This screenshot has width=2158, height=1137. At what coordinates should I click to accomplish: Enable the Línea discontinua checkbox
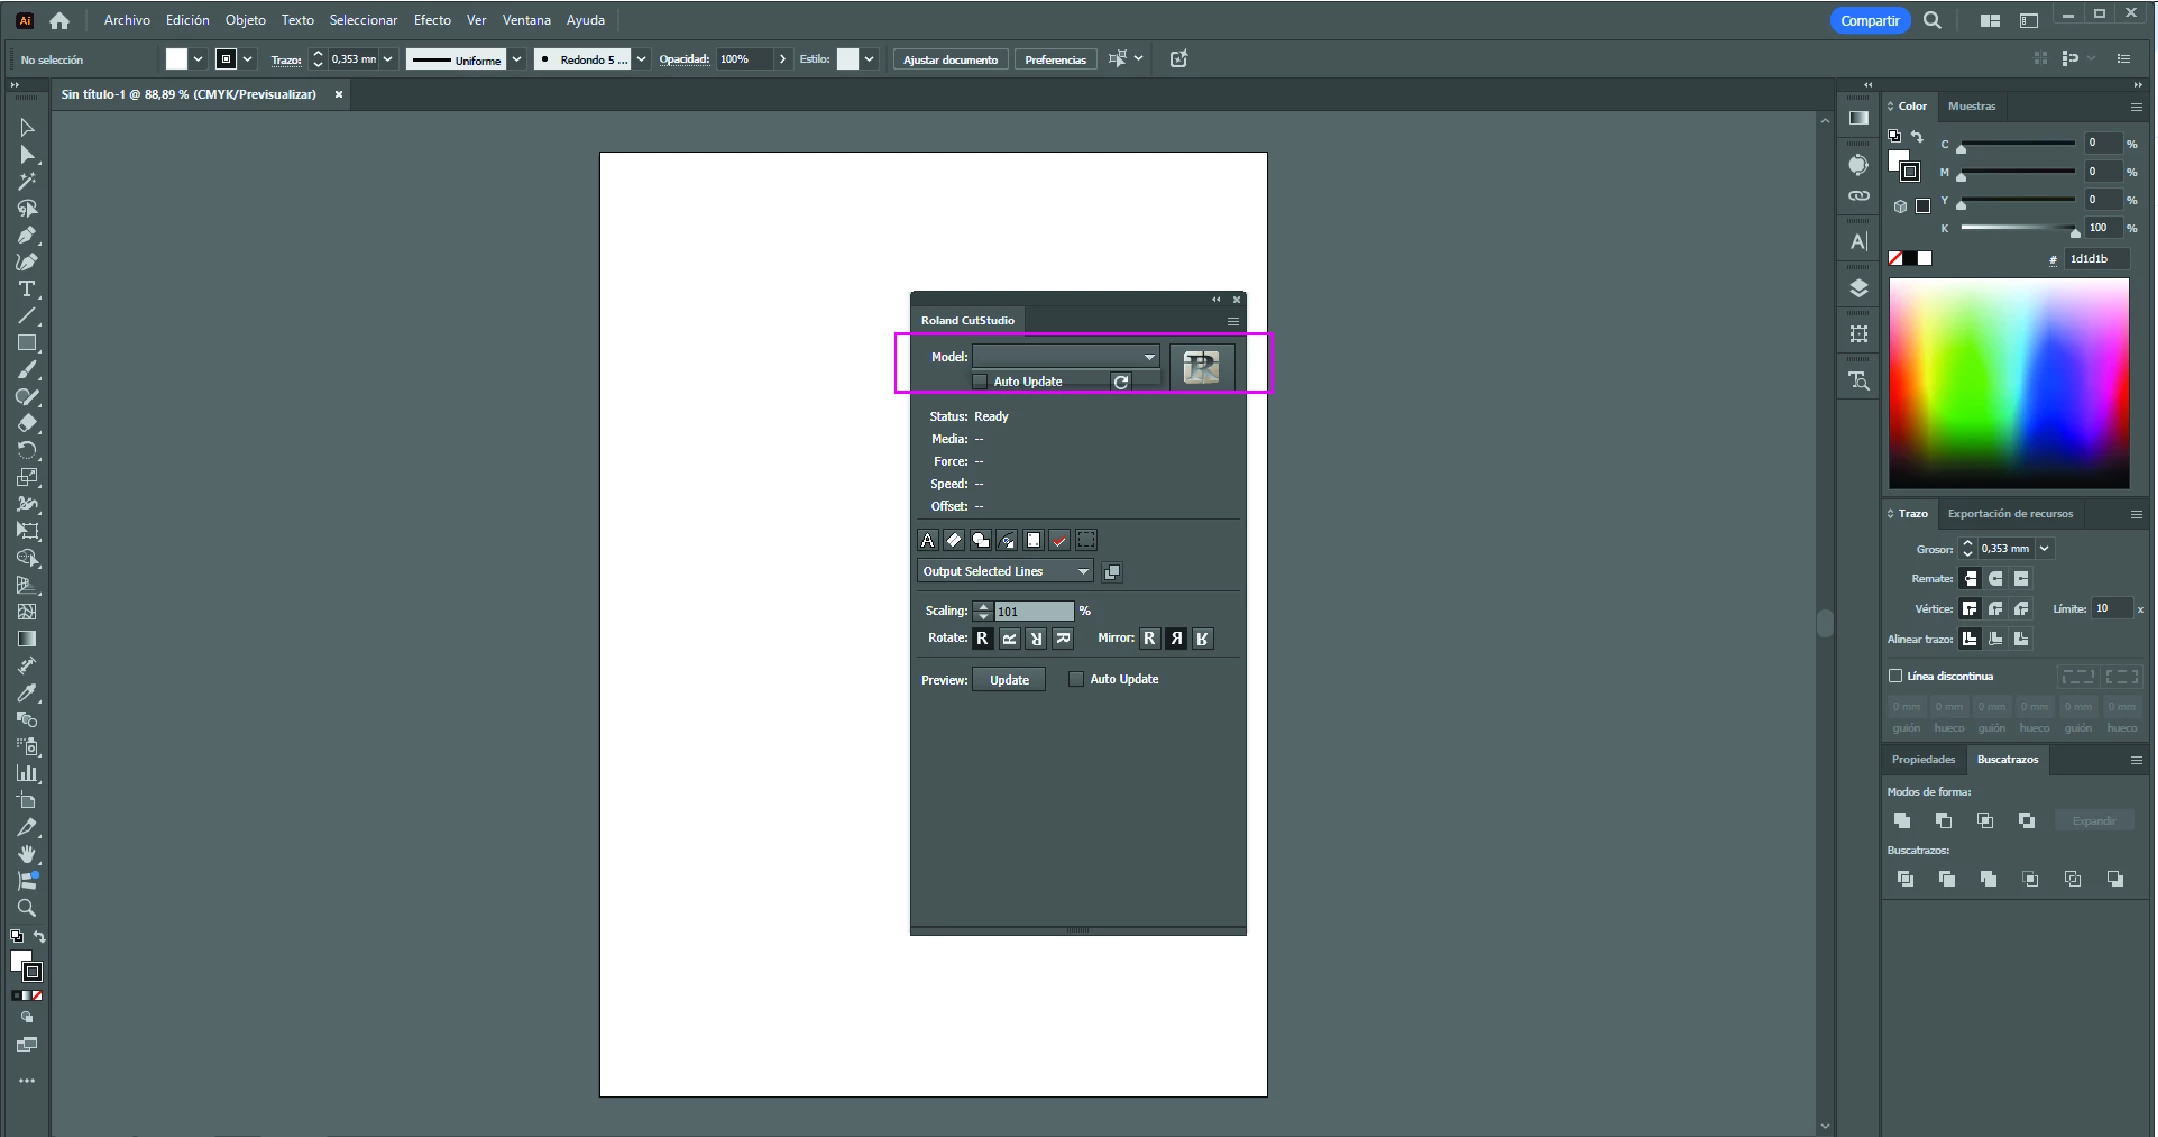(x=1895, y=676)
